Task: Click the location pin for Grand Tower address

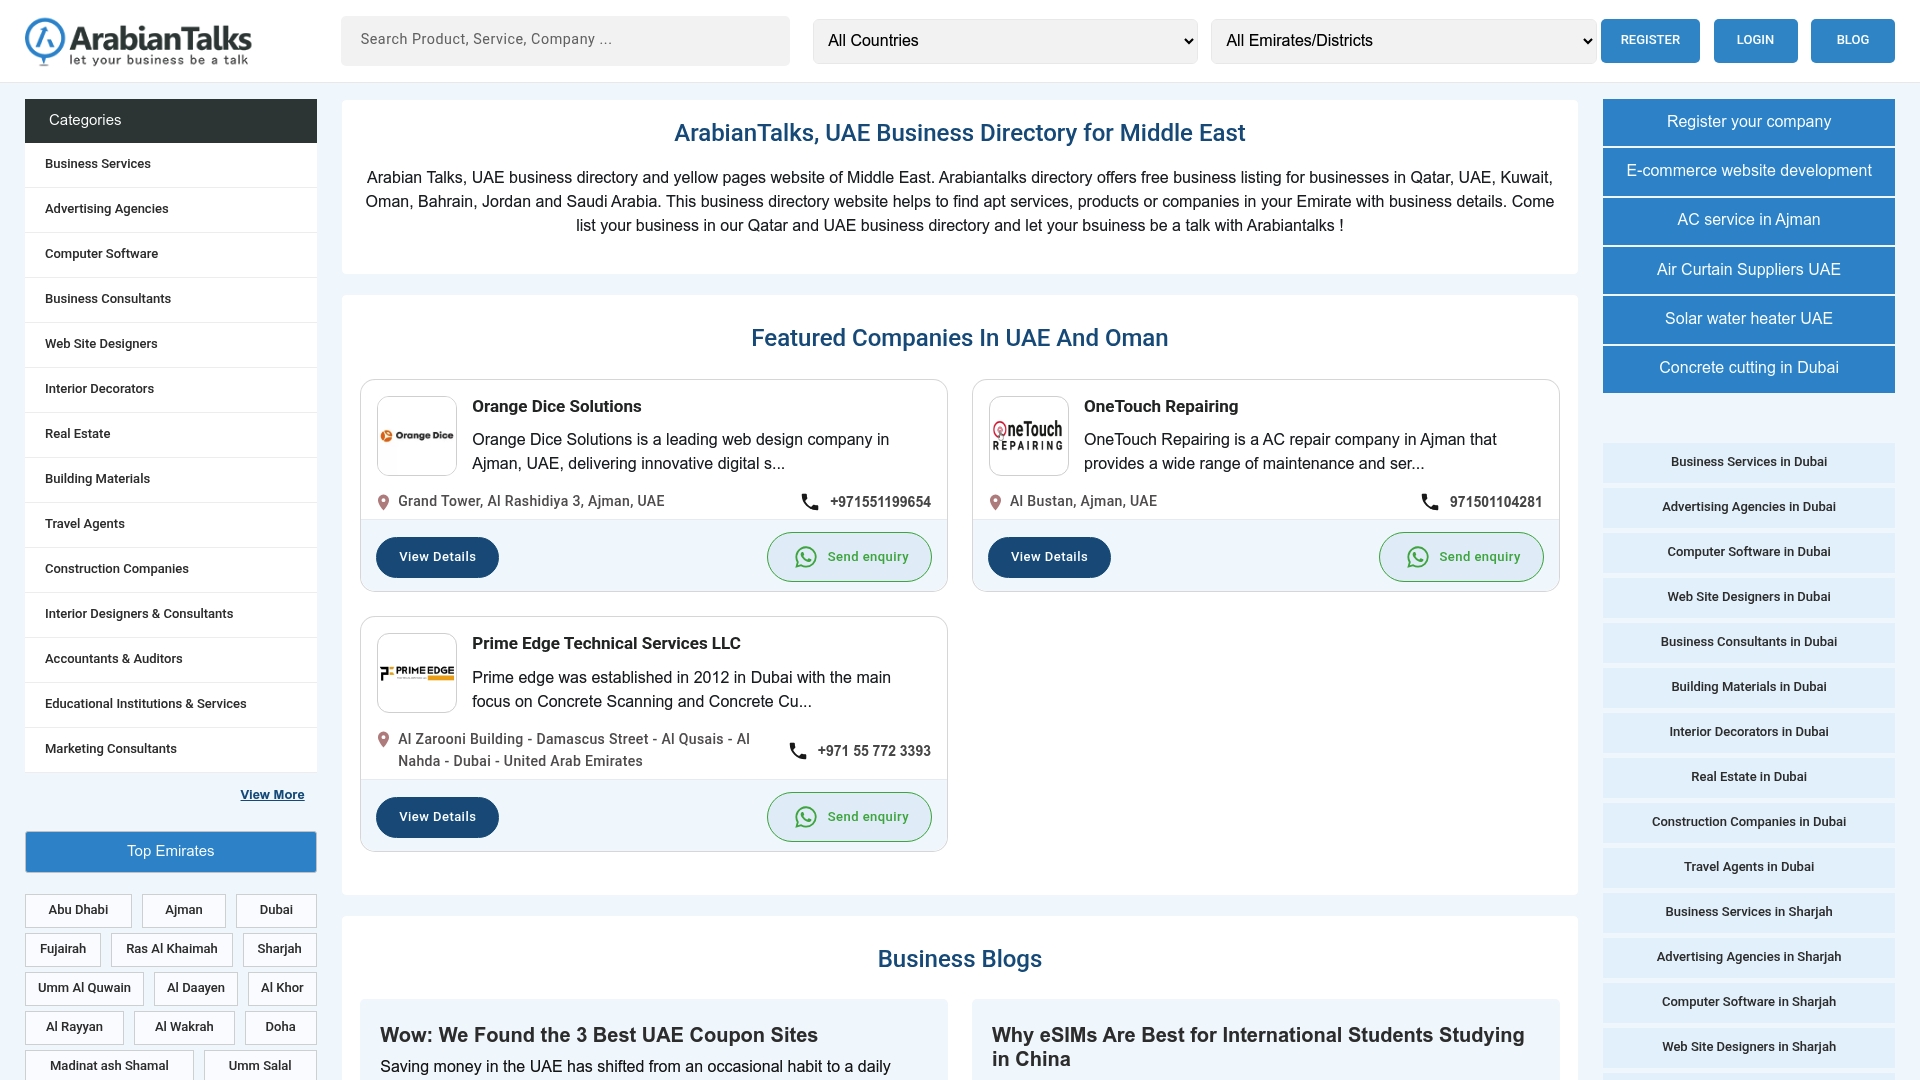Action: pyautogui.click(x=384, y=502)
